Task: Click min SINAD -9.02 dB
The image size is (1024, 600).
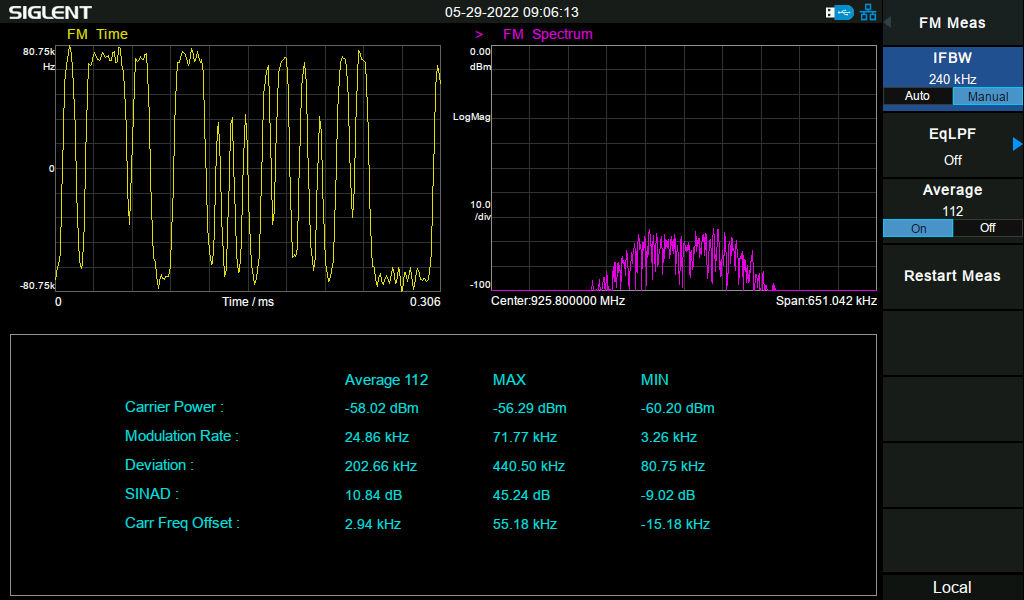Action: tap(667, 496)
